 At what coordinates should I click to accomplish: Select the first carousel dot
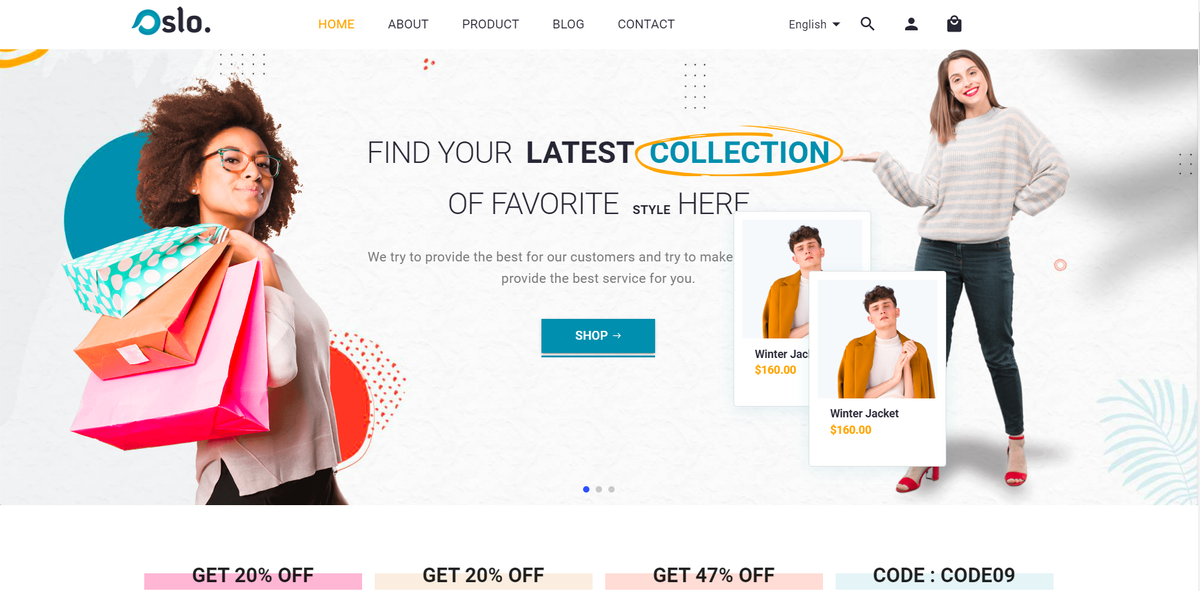(x=586, y=489)
